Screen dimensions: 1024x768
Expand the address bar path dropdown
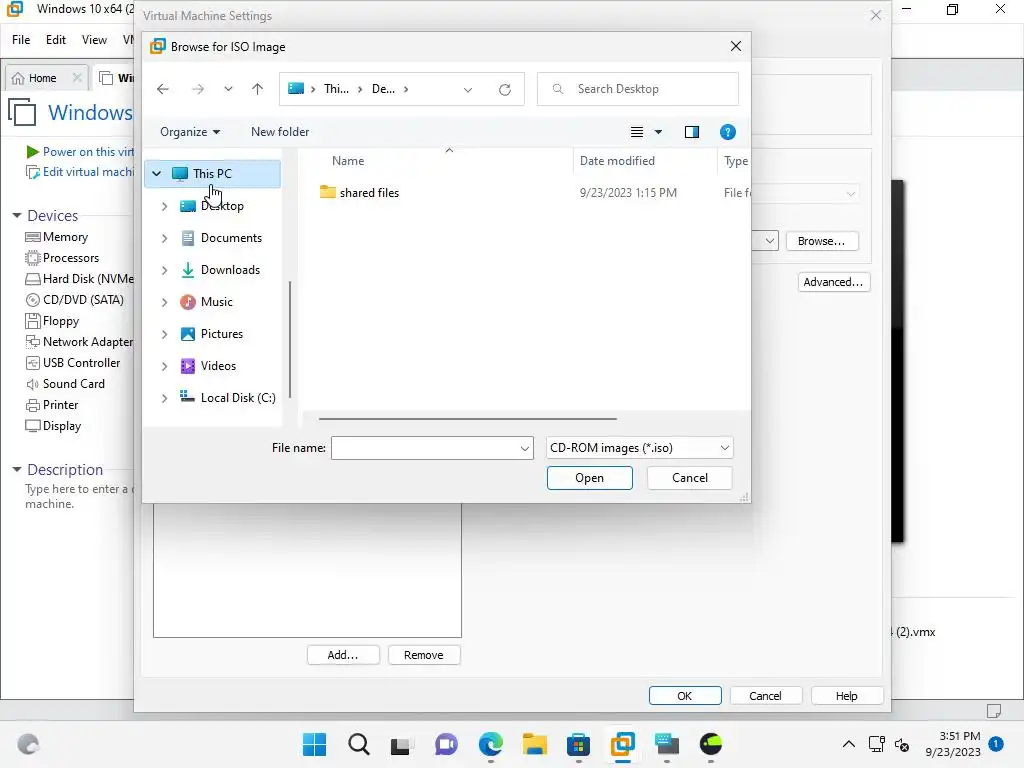pos(468,89)
